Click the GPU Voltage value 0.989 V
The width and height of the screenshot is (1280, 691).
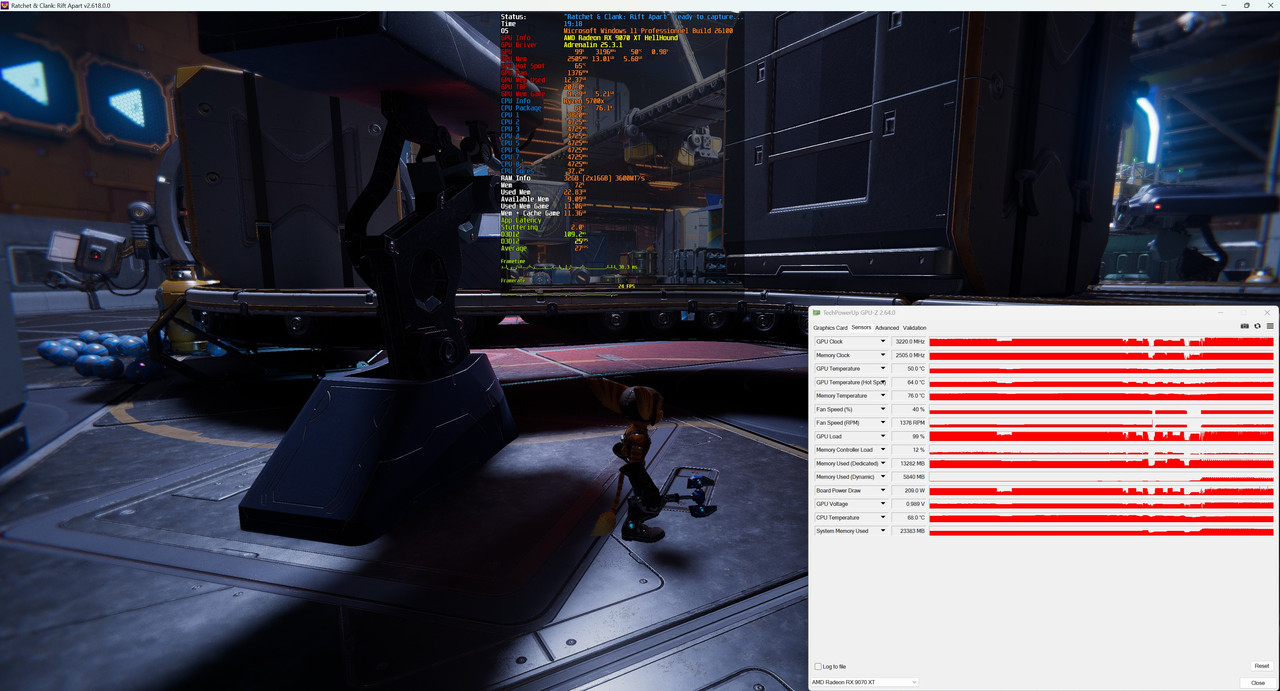click(x=909, y=504)
